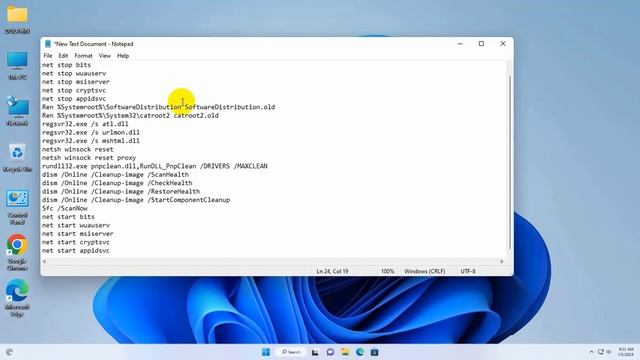Viewport: 640px width, 360px height.
Task: Click the taskbar Search box
Action: click(x=291, y=352)
